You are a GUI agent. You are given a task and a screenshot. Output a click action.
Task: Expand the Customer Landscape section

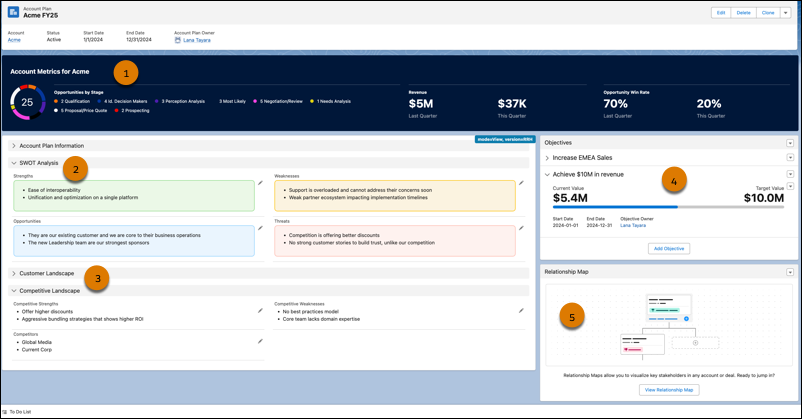14,273
